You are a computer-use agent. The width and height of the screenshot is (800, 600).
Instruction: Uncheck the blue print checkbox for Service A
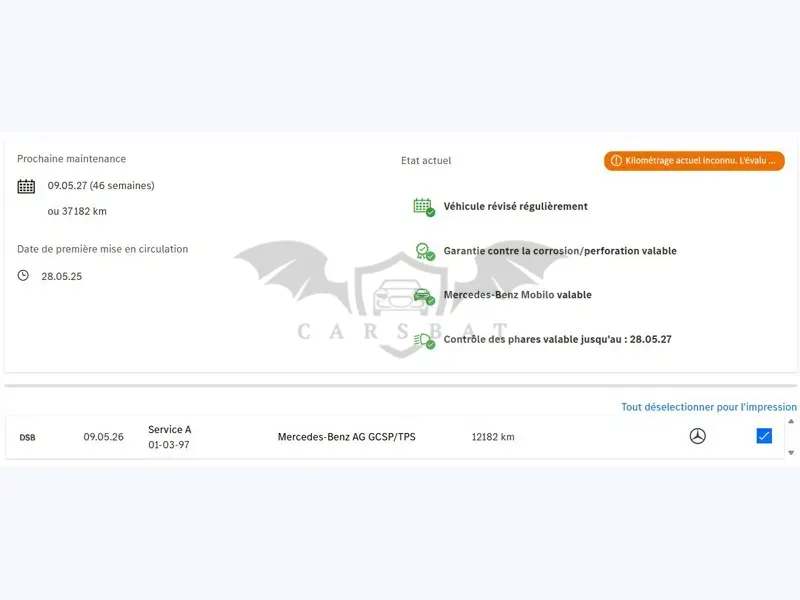(764, 436)
